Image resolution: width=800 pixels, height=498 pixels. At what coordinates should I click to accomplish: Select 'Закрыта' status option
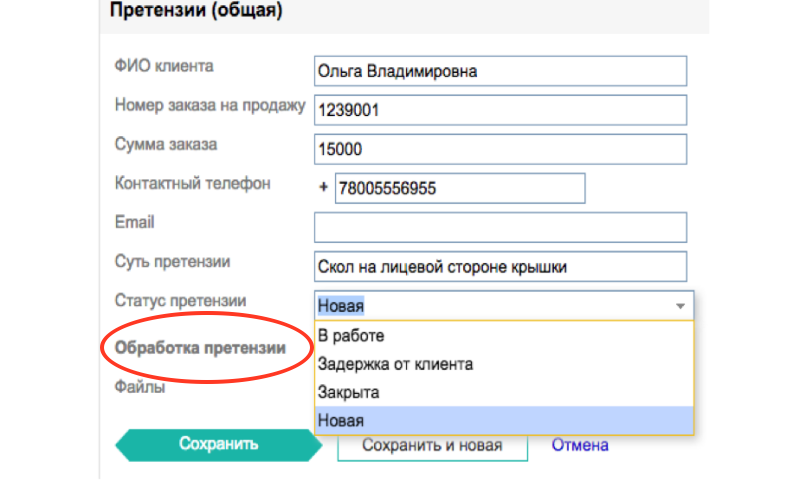[x=504, y=392]
